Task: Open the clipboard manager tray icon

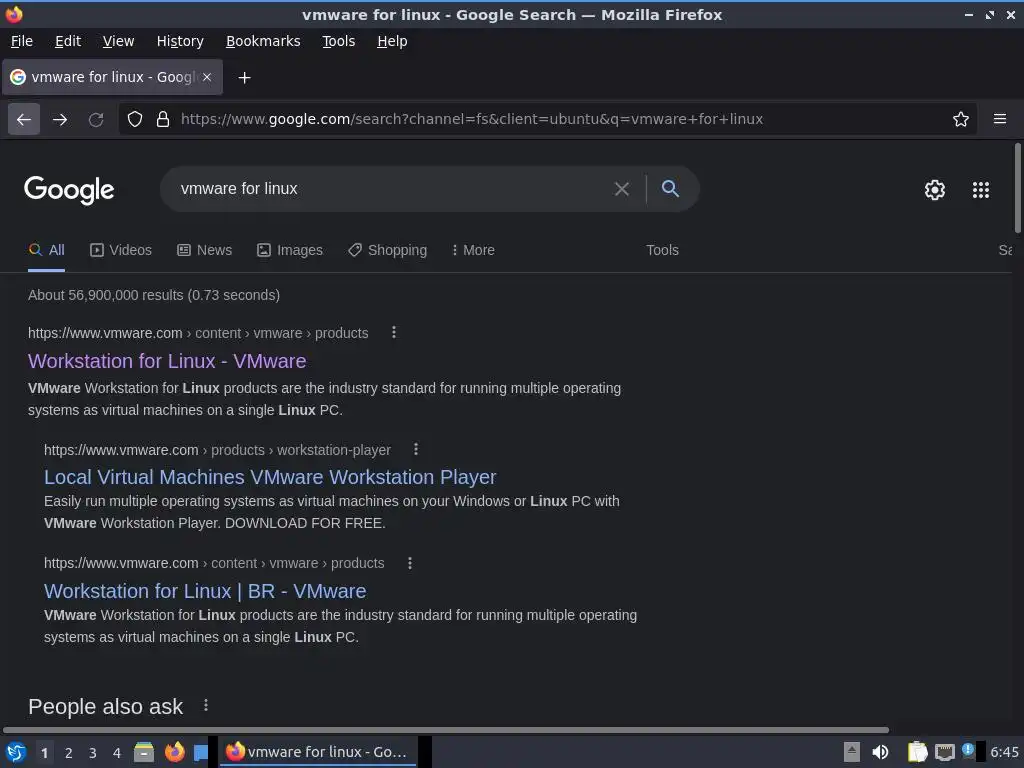Action: (917, 752)
